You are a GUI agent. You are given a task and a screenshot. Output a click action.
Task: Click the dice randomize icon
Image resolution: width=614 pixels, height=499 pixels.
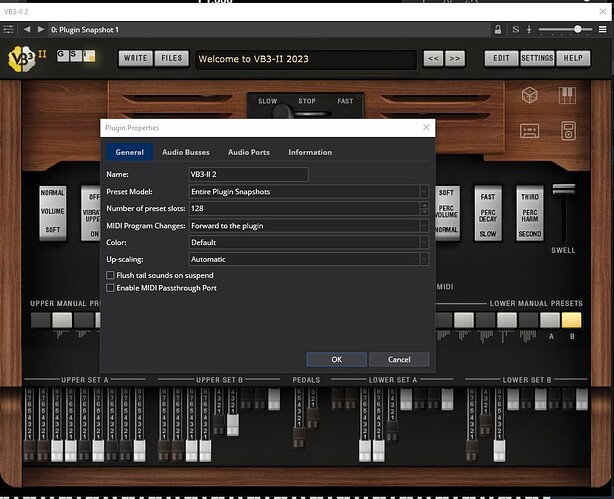529,95
